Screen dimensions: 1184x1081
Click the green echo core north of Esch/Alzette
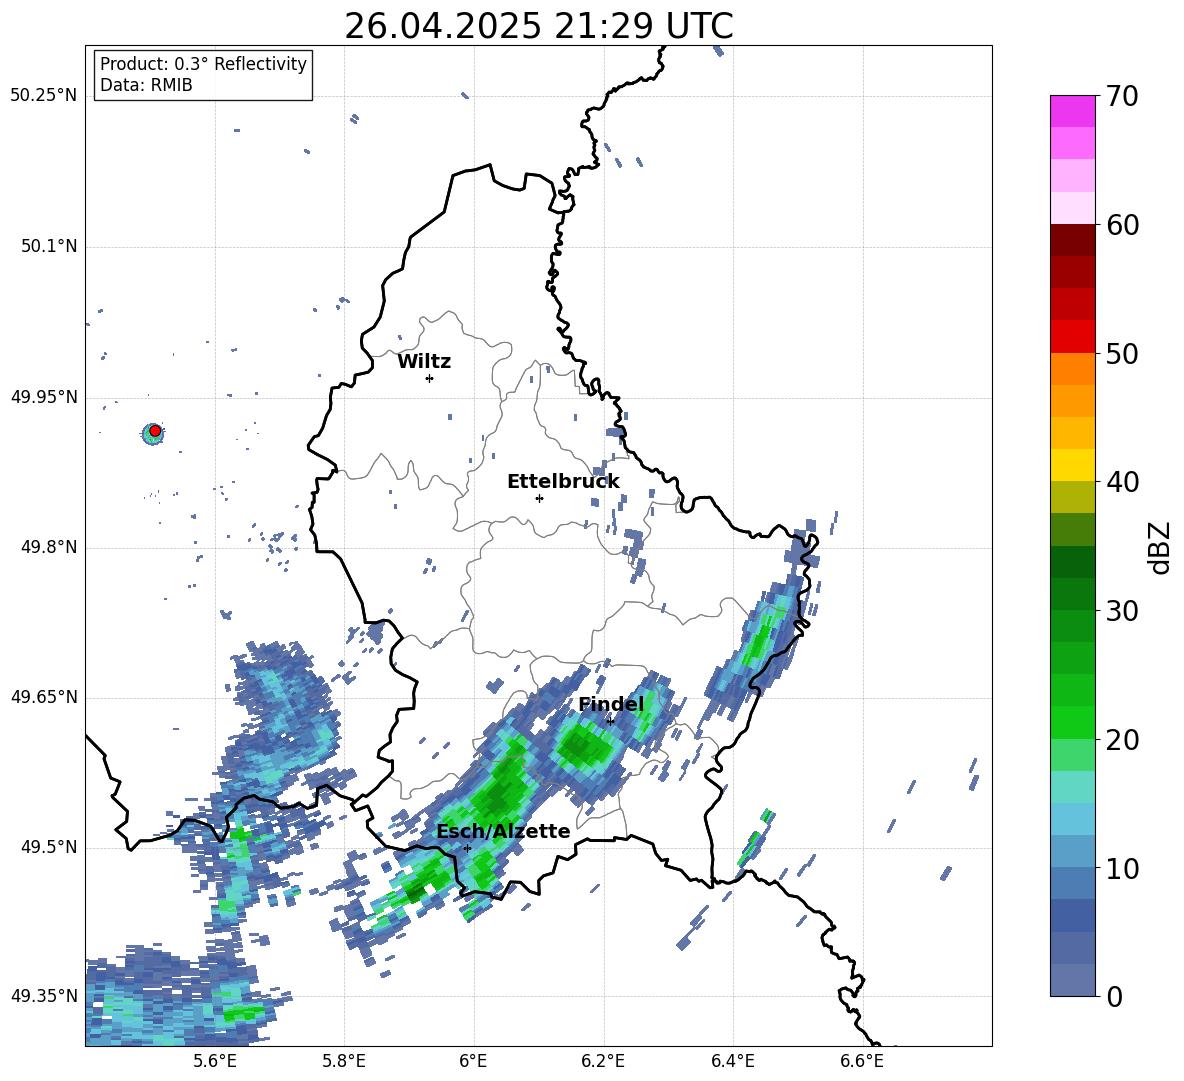(x=499, y=787)
